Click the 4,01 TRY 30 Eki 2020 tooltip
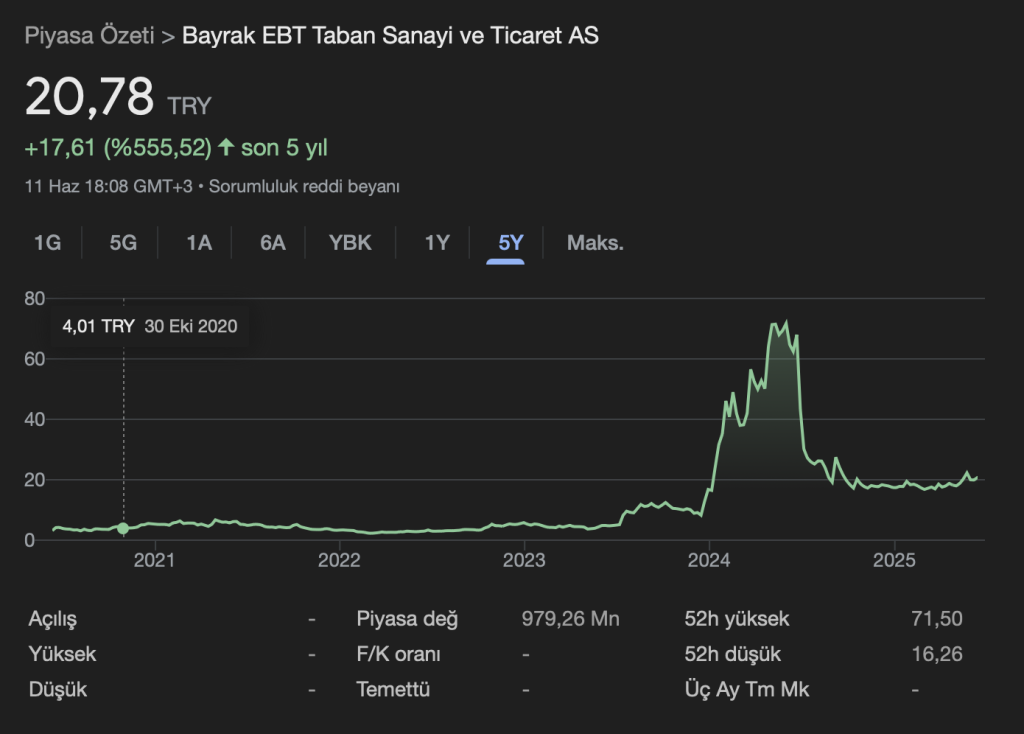The image size is (1024, 734). (x=150, y=326)
